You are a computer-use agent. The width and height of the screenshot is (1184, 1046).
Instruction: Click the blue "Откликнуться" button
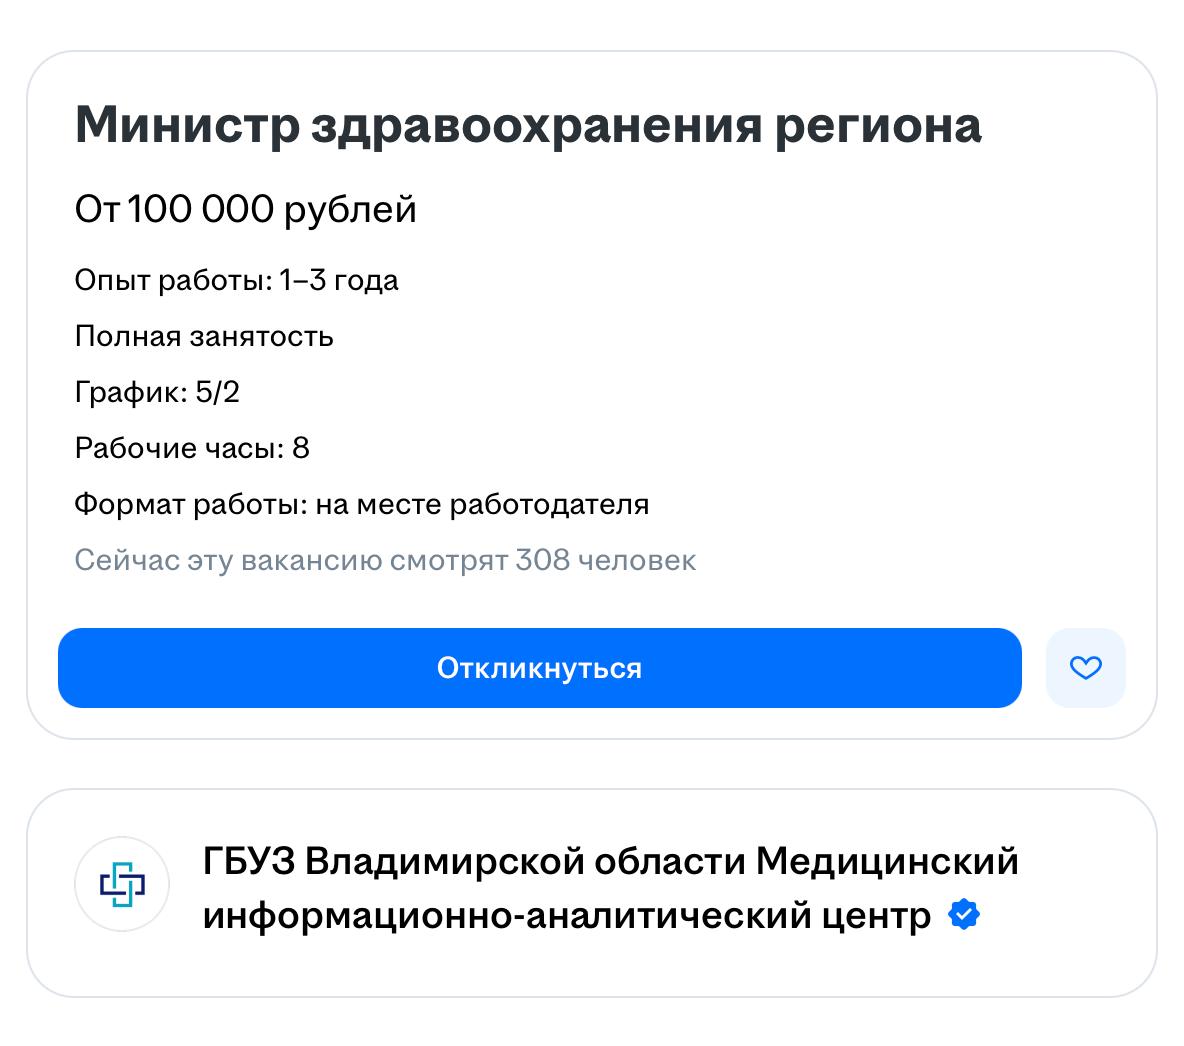pos(539,668)
